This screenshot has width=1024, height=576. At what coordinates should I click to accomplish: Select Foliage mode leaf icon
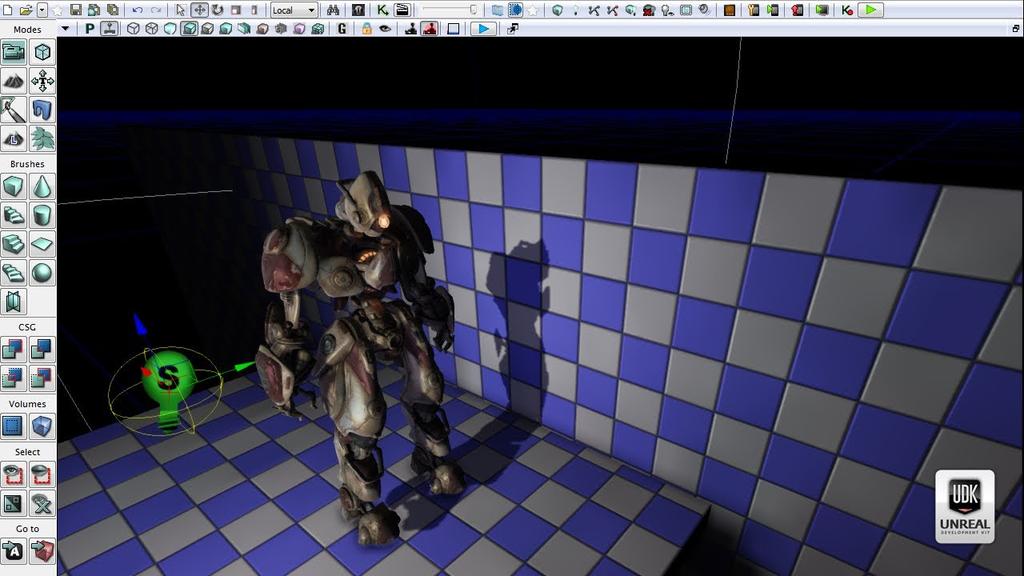point(42,138)
